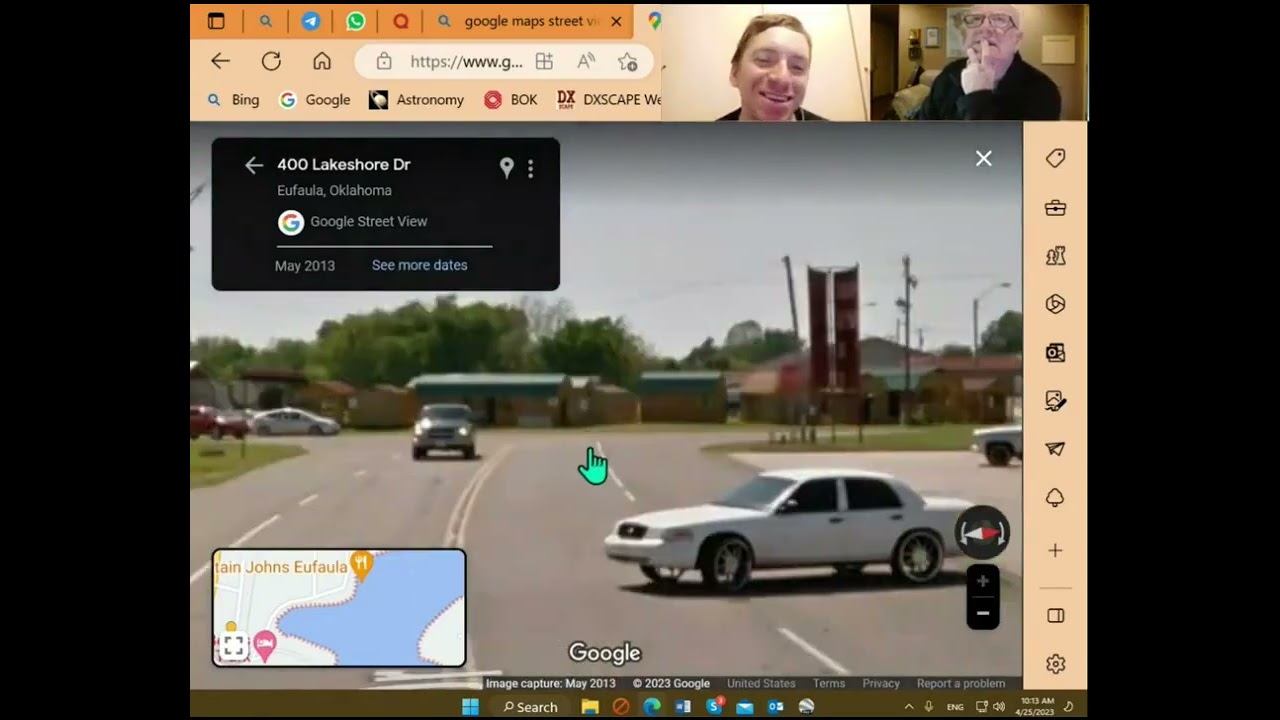Close Street View with the X button
This screenshot has width=1280, height=720.
pyautogui.click(x=984, y=158)
